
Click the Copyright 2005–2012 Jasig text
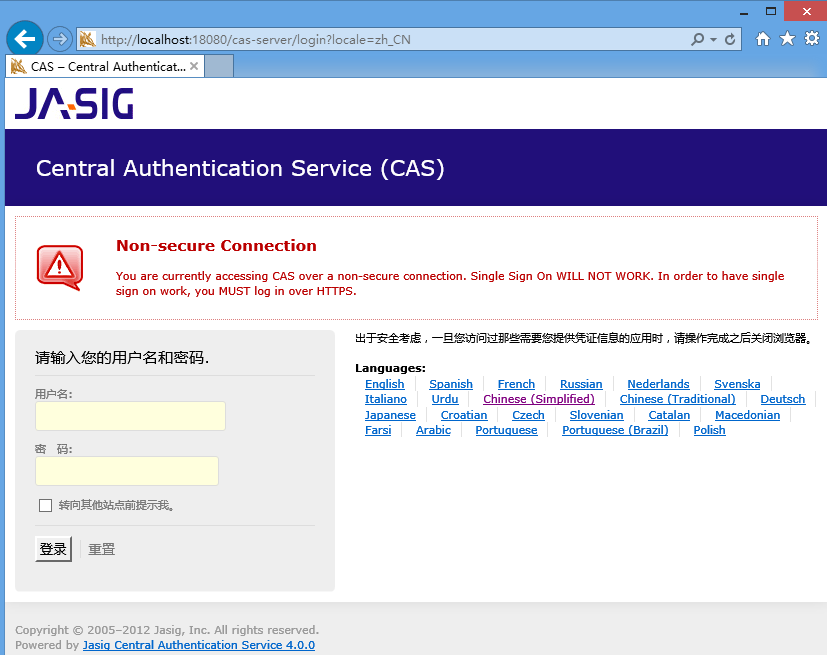pos(167,630)
